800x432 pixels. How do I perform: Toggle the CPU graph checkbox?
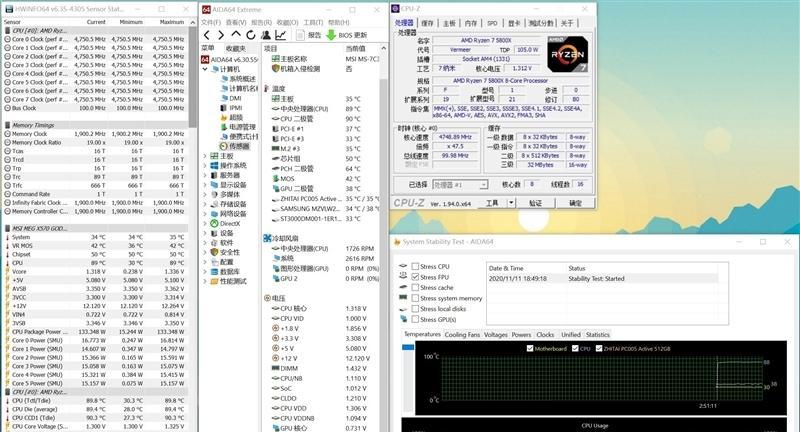(575, 348)
